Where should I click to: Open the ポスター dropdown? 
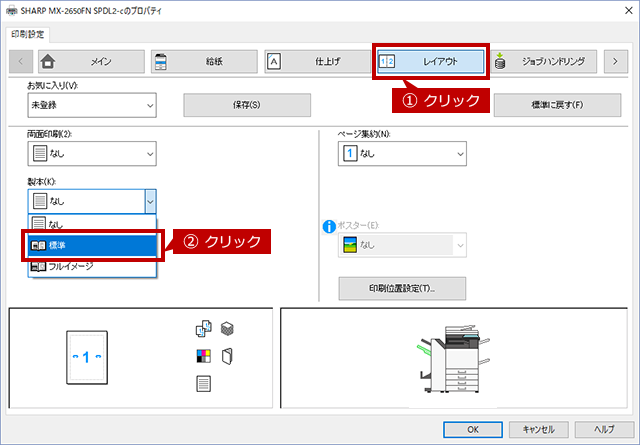pos(402,245)
